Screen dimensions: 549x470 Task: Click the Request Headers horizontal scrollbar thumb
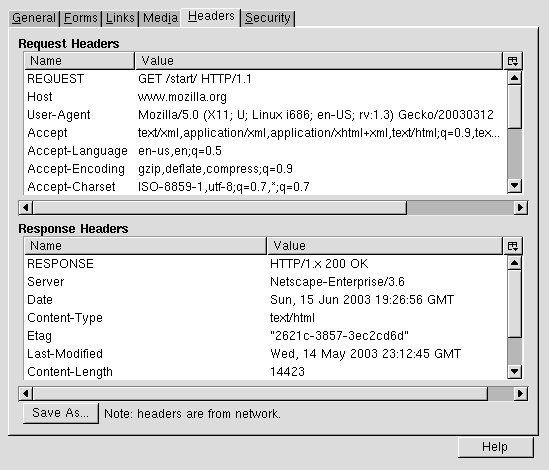click(220, 208)
